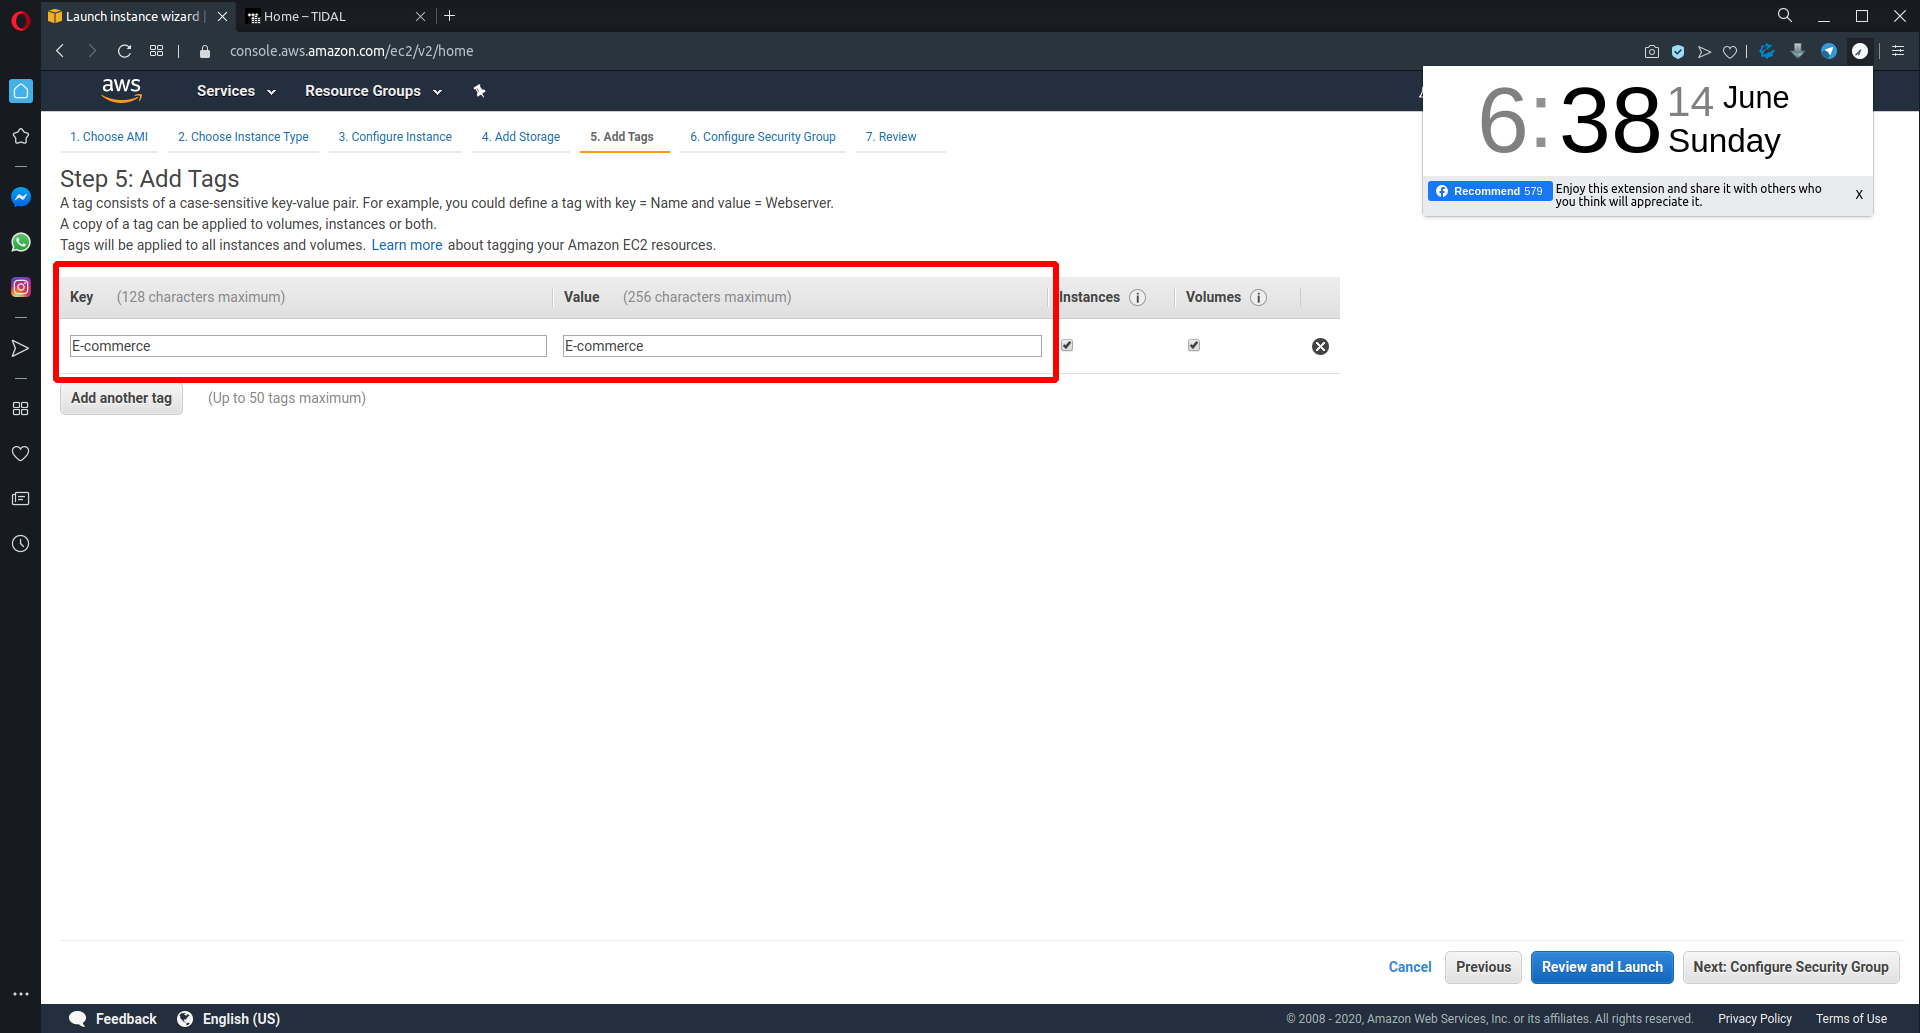This screenshot has height=1033, width=1920.
Task: Go to step 7 Review
Action: click(891, 137)
